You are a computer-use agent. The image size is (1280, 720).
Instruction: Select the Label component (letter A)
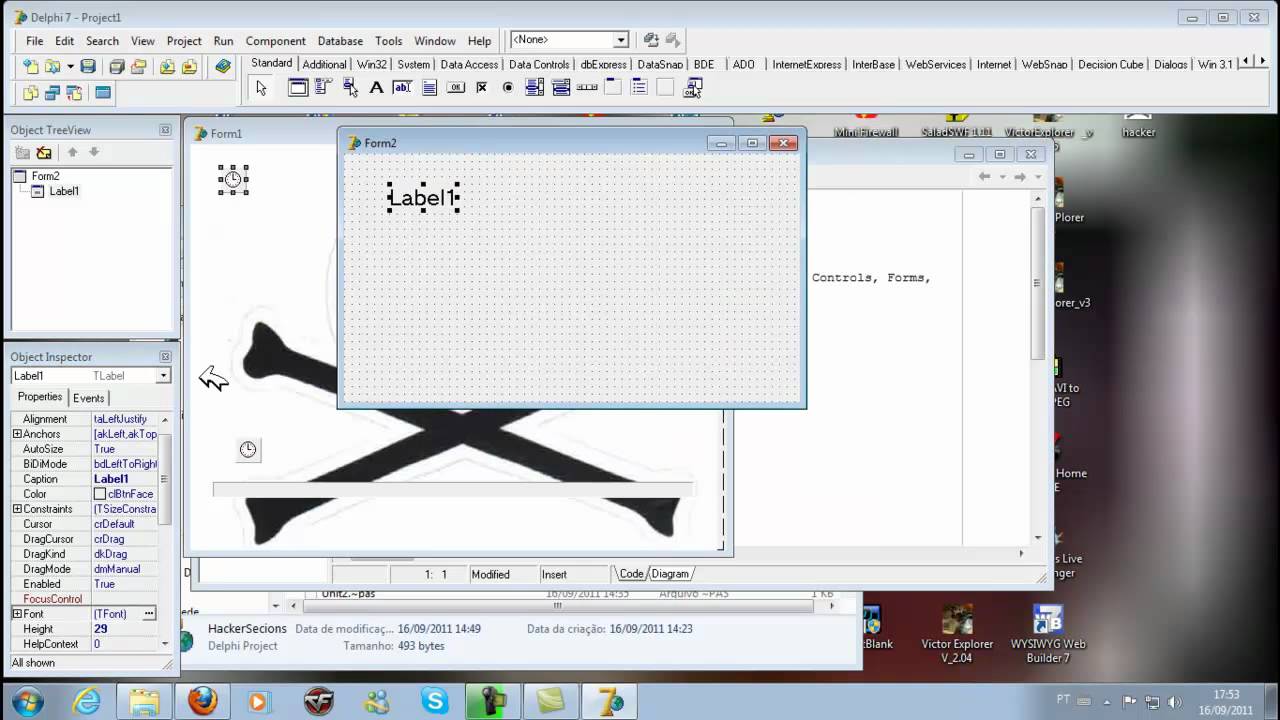pyautogui.click(x=376, y=88)
